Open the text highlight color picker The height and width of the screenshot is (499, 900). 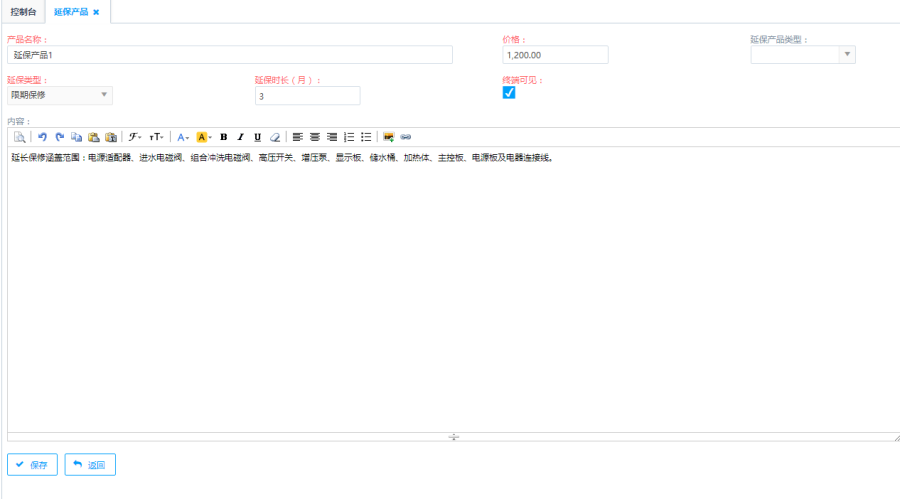coord(203,137)
